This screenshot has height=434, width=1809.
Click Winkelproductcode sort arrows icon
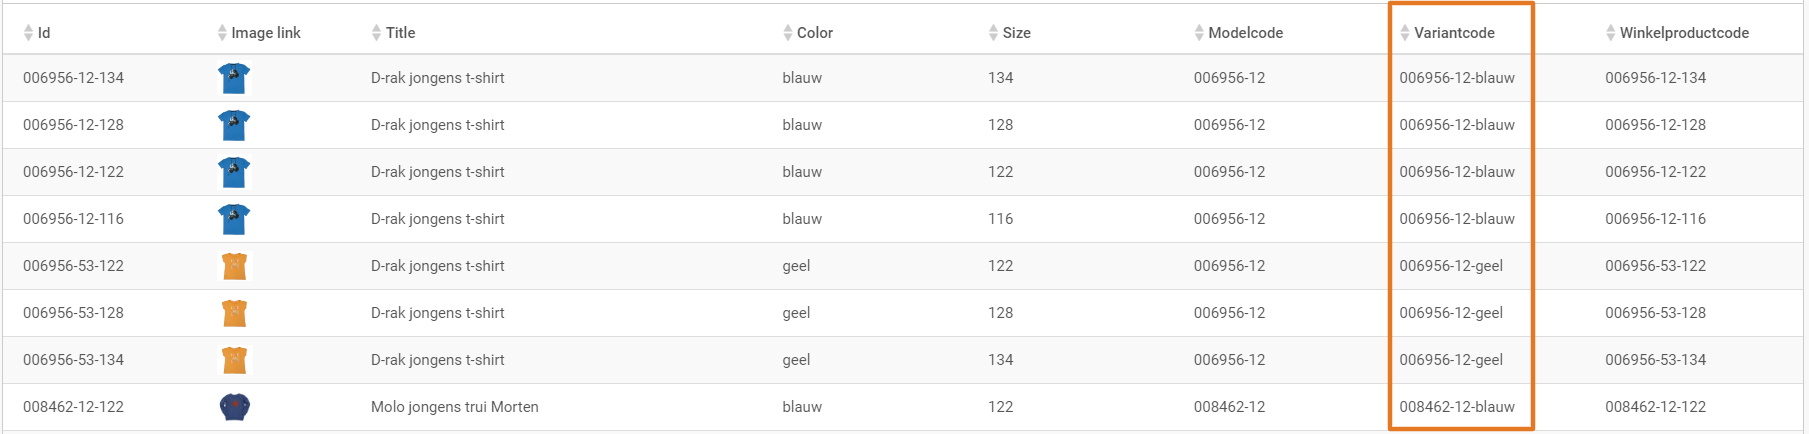point(1611,33)
